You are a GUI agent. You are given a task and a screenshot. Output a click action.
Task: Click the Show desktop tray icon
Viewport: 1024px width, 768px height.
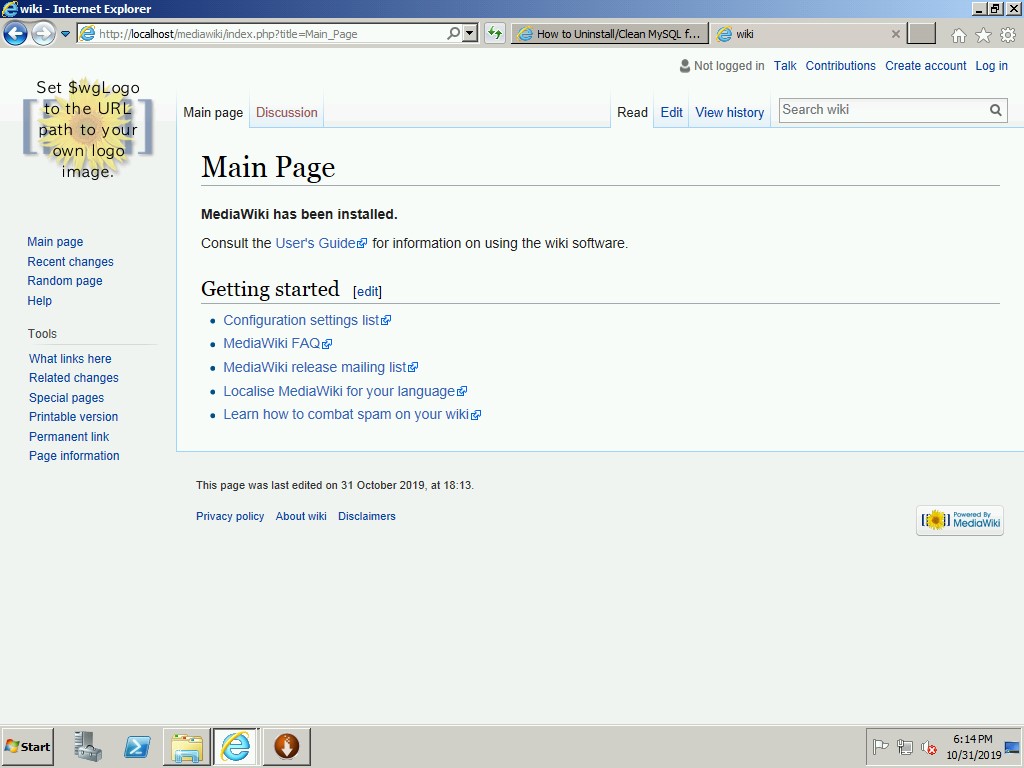point(1013,746)
